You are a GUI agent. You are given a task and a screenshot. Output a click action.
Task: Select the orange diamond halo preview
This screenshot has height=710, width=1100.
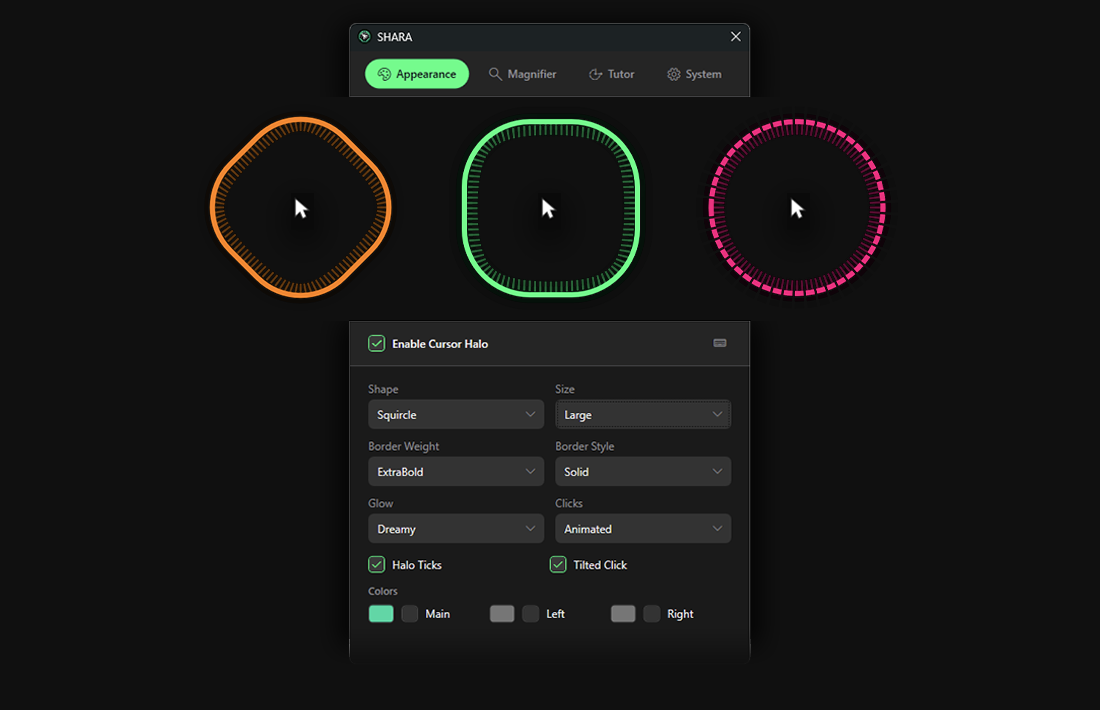(x=301, y=208)
